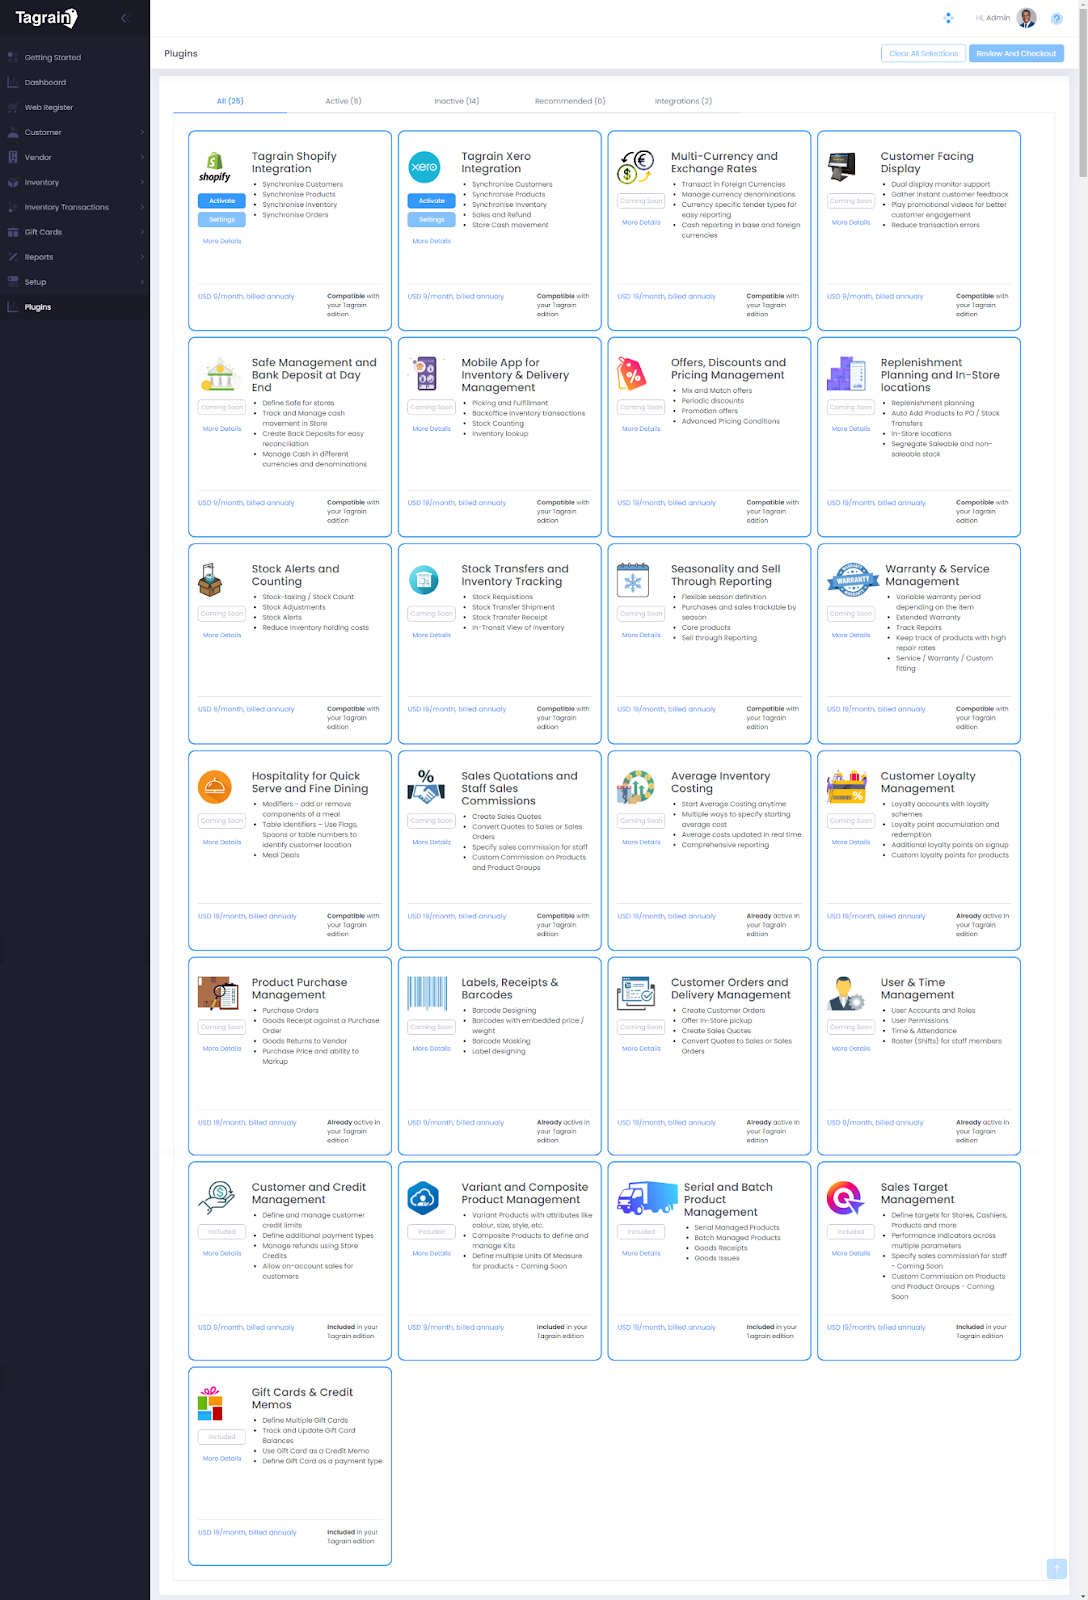The width and height of the screenshot is (1088, 1600).
Task: Click the Included button on Customer and Credit Management
Action: point(222,1232)
